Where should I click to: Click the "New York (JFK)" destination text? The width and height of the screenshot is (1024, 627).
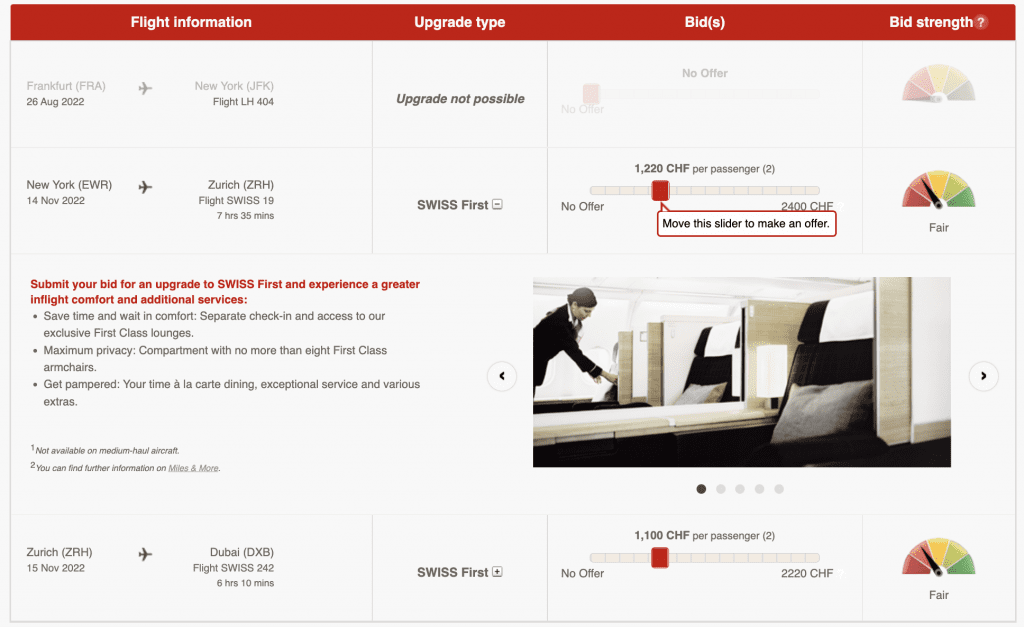234,86
